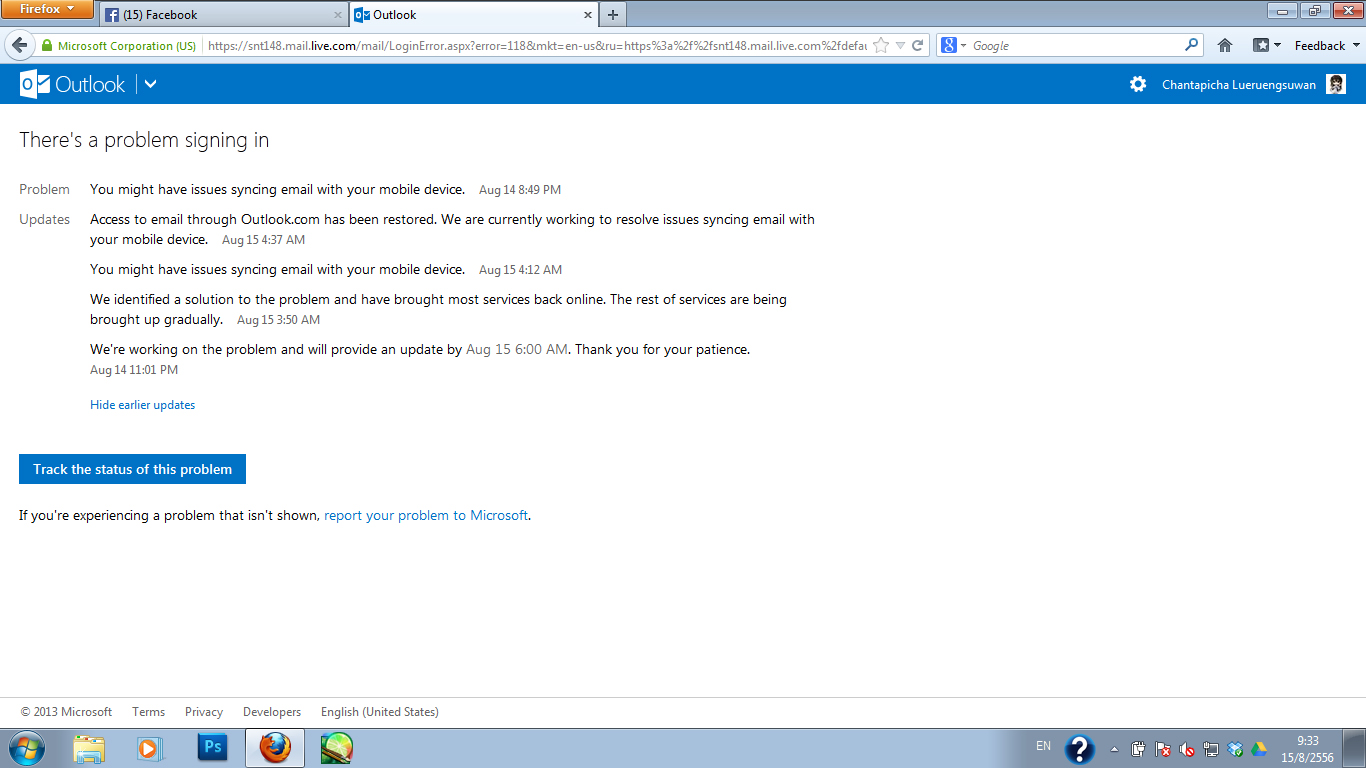The width and height of the screenshot is (1366, 768).
Task: Click the 'There's a problem signing in' heading
Action: 144,140
